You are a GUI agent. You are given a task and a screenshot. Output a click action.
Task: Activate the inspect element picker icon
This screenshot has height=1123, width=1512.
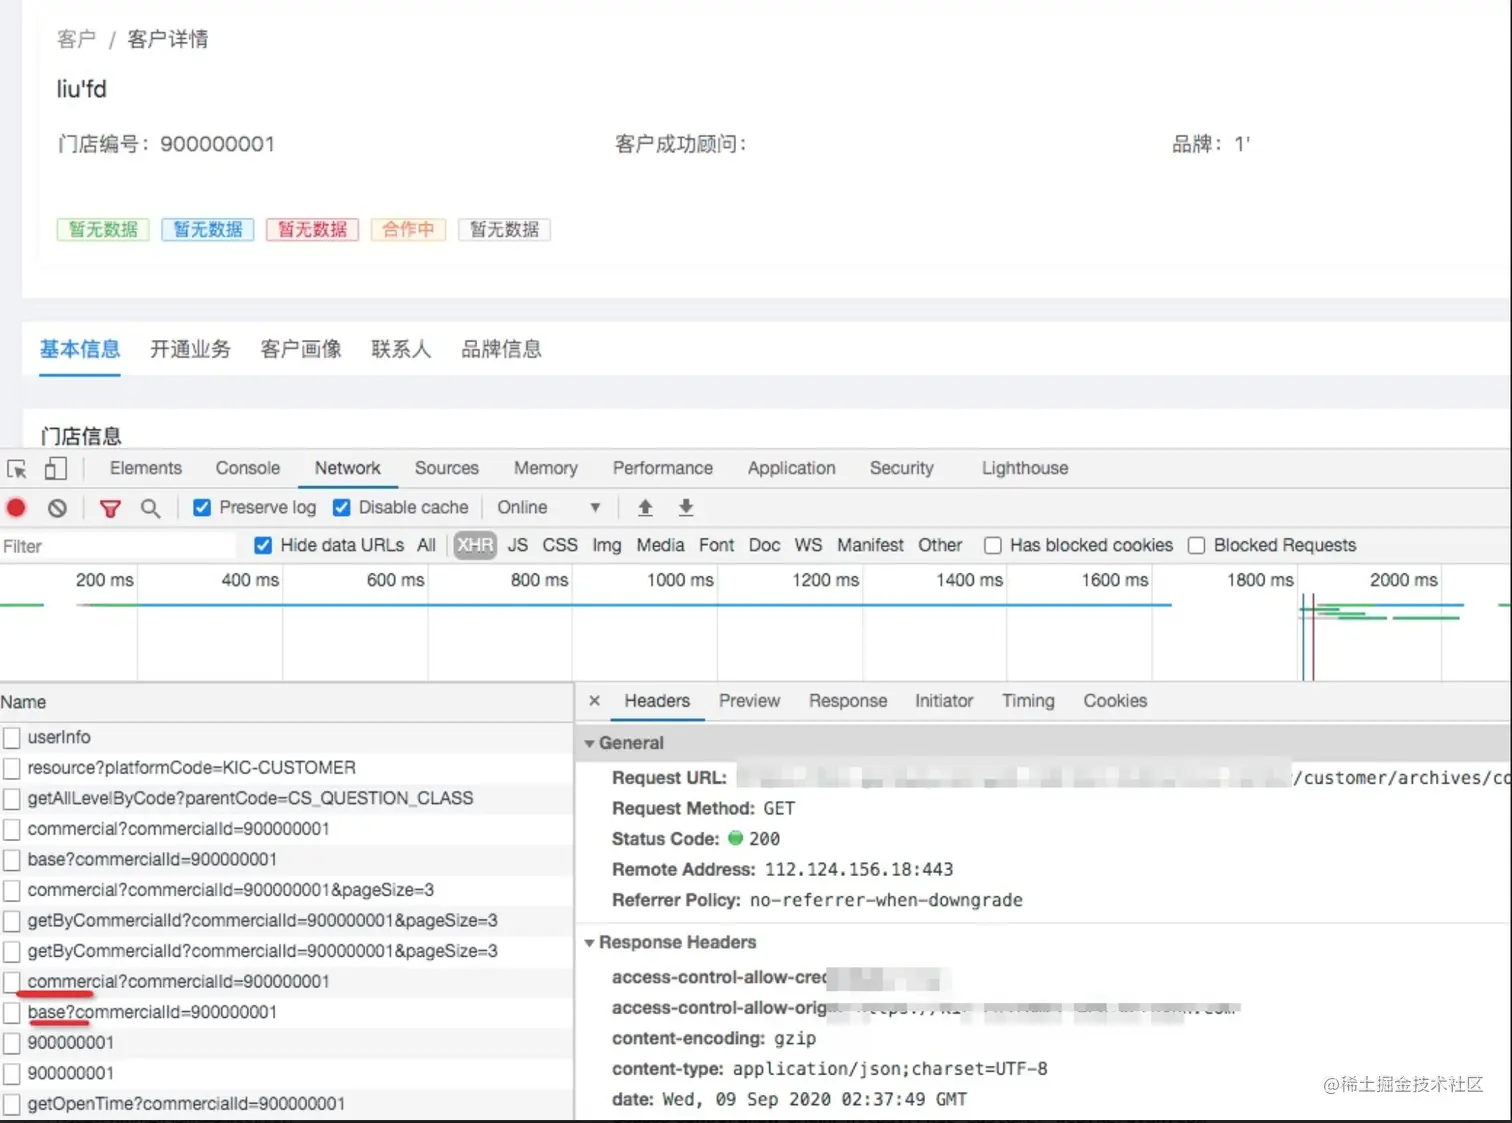coord(17,469)
